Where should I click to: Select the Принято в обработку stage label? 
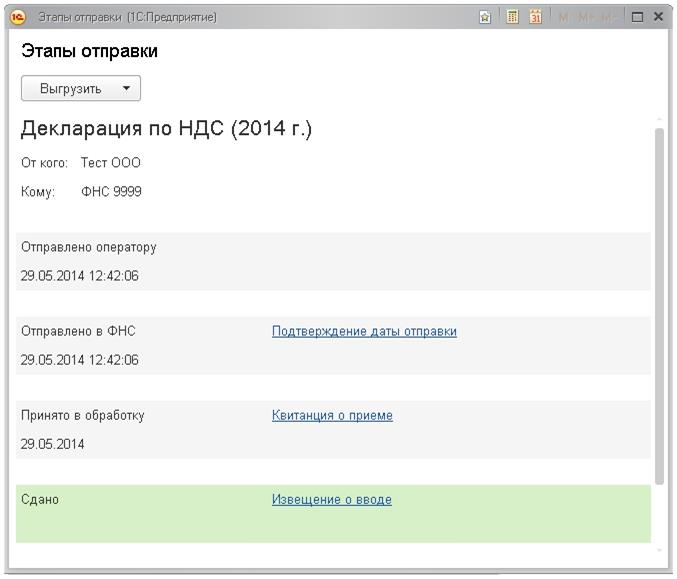82,415
